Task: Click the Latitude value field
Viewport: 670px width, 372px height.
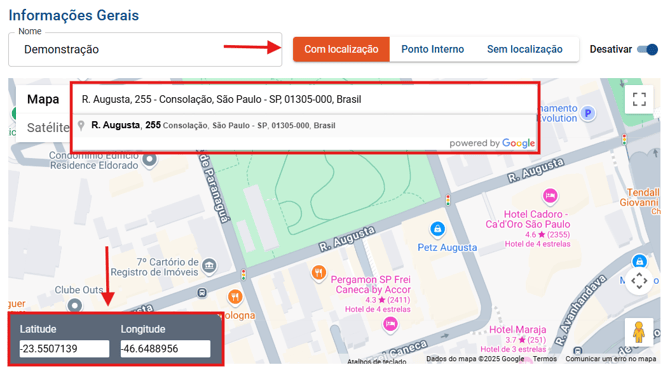Action: coord(64,349)
